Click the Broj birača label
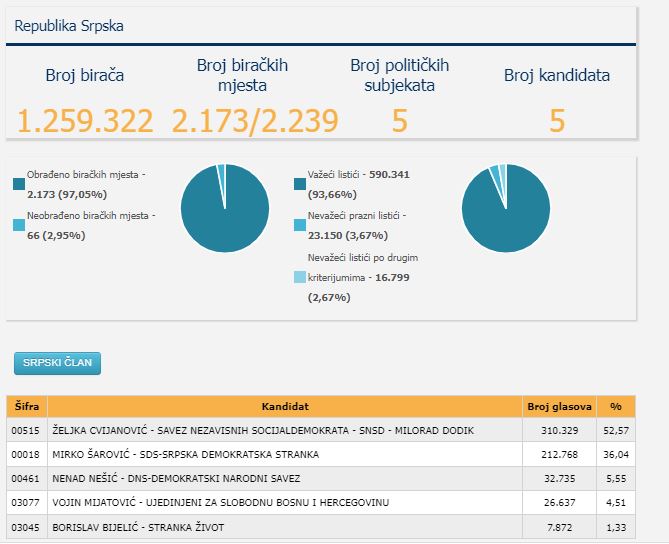669x544 pixels. [x=85, y=75]
